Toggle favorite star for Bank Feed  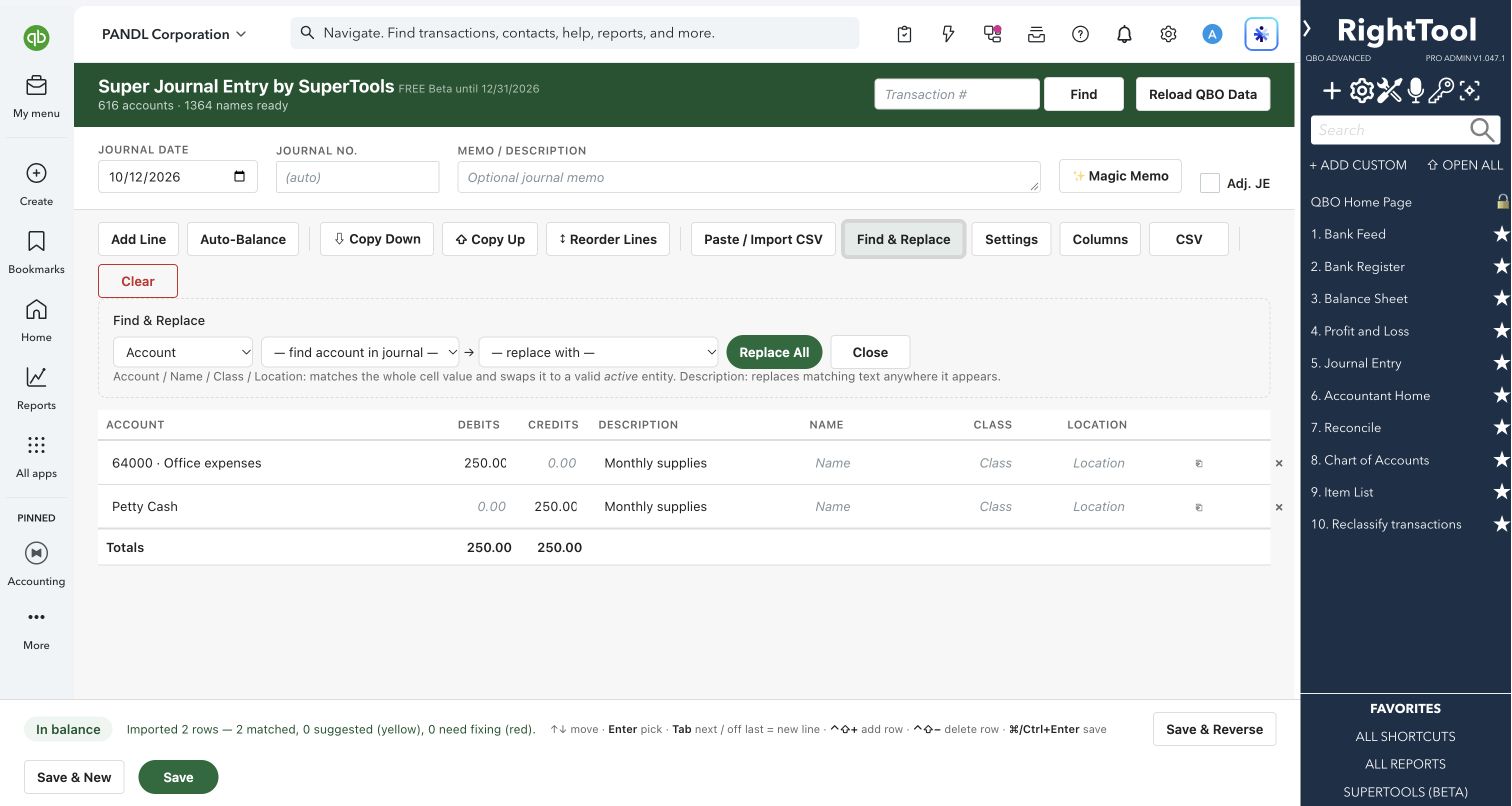1501,234
